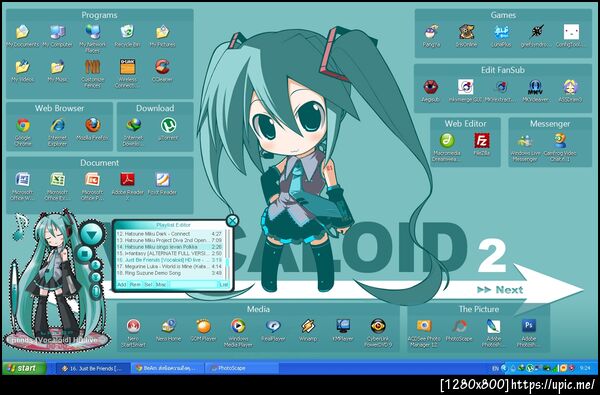Open the Windows start button

24,368
